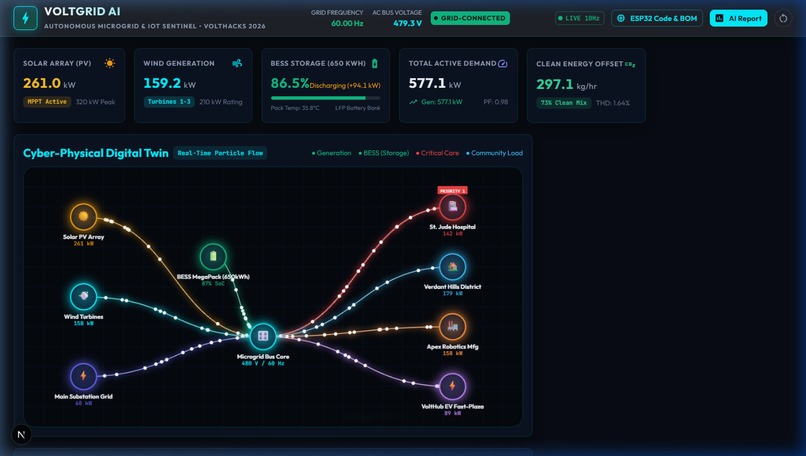806x456 pixels.
Task: Click the Turbines 1-3 badge
Action: coord(169,102)
